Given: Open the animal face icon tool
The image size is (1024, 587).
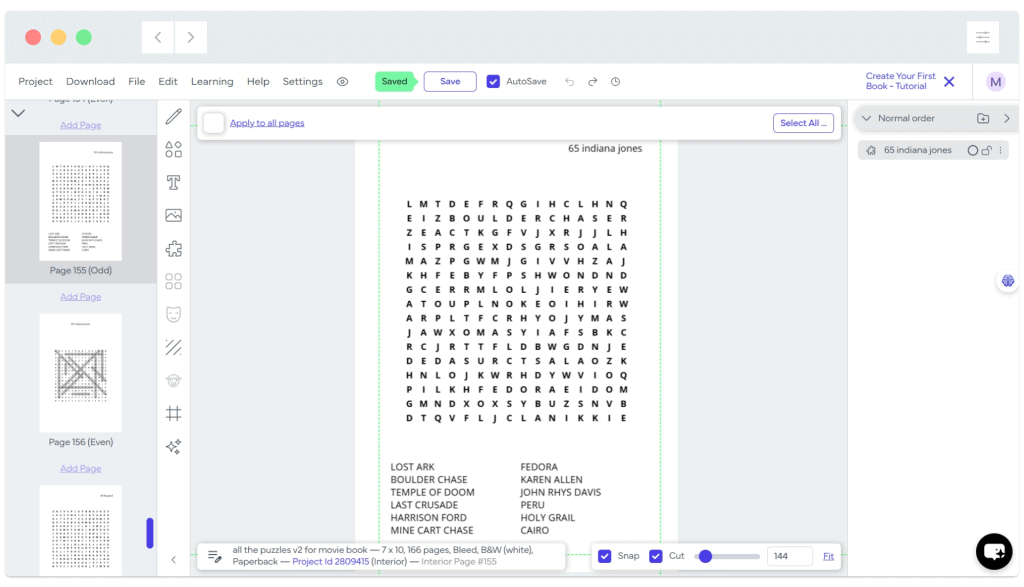Looking at the screenshot, I should [x=173, y=381].
